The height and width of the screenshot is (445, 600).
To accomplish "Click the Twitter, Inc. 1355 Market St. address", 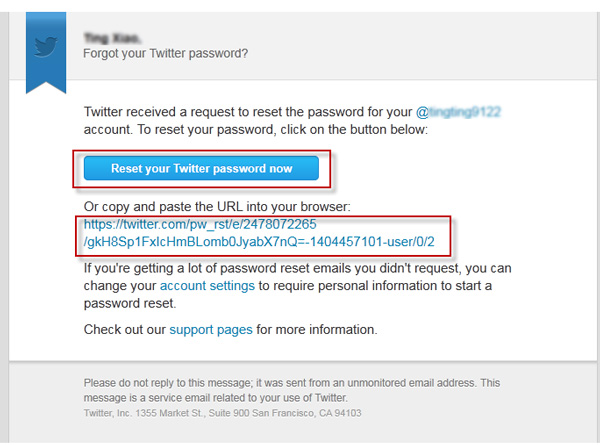I will tap(222, 413).
